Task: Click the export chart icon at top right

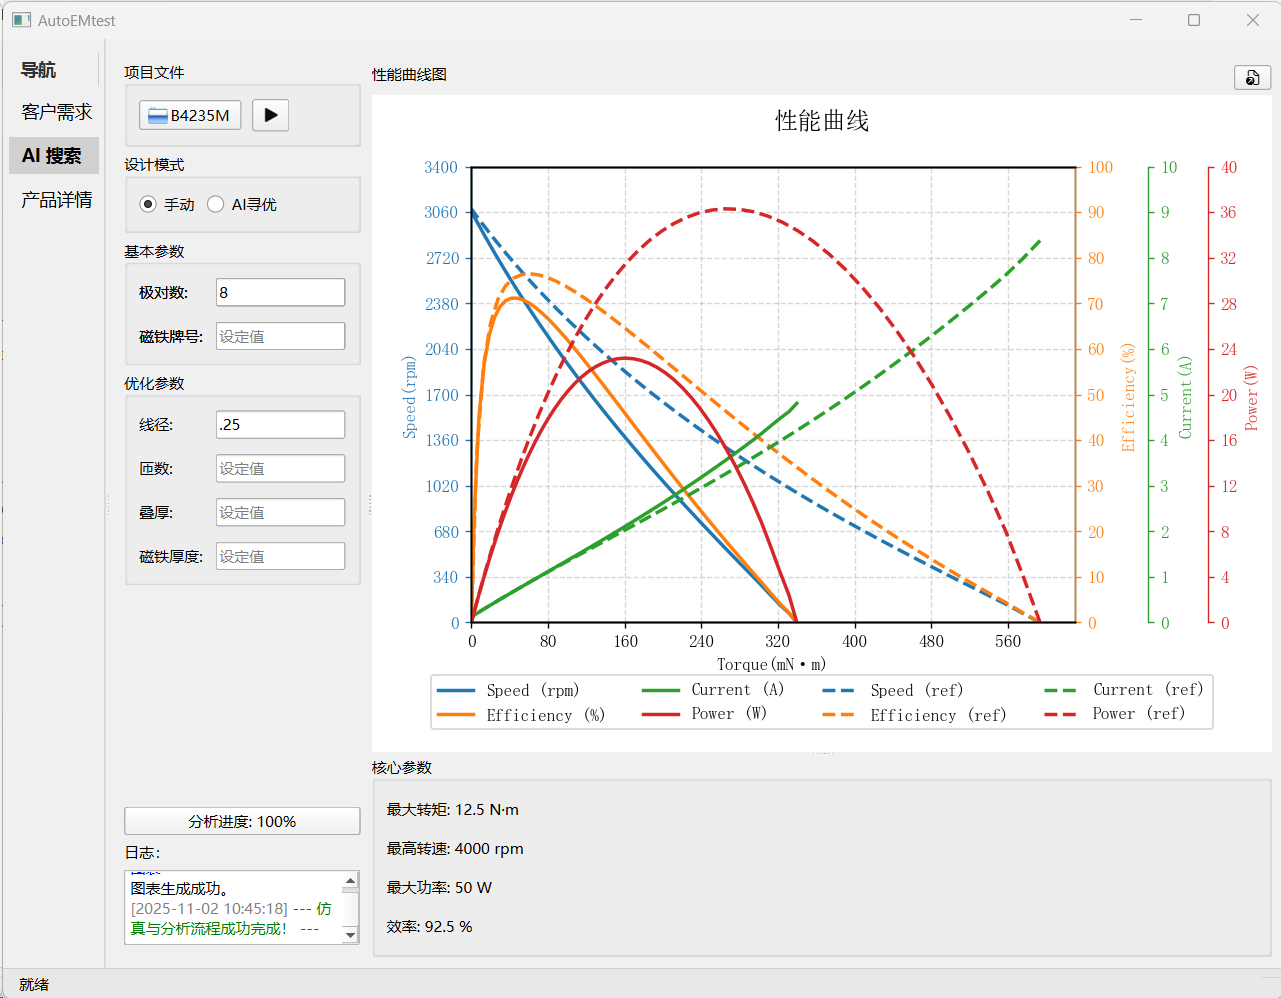Action: pyautogui.click(x=1252, y=78)
